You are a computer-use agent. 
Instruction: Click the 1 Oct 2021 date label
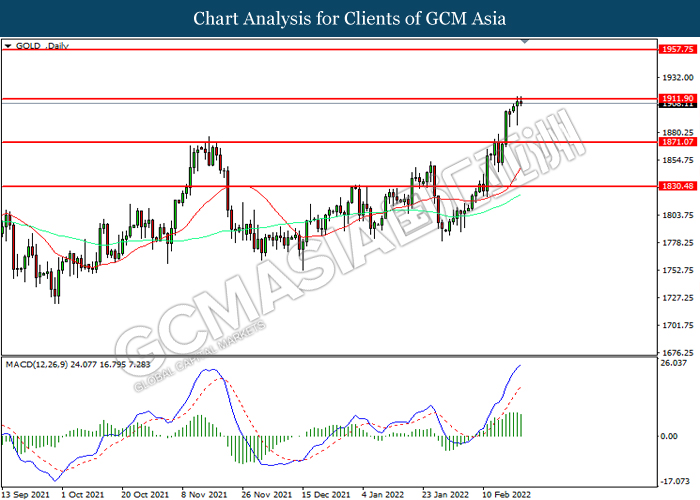pos(83,495)
